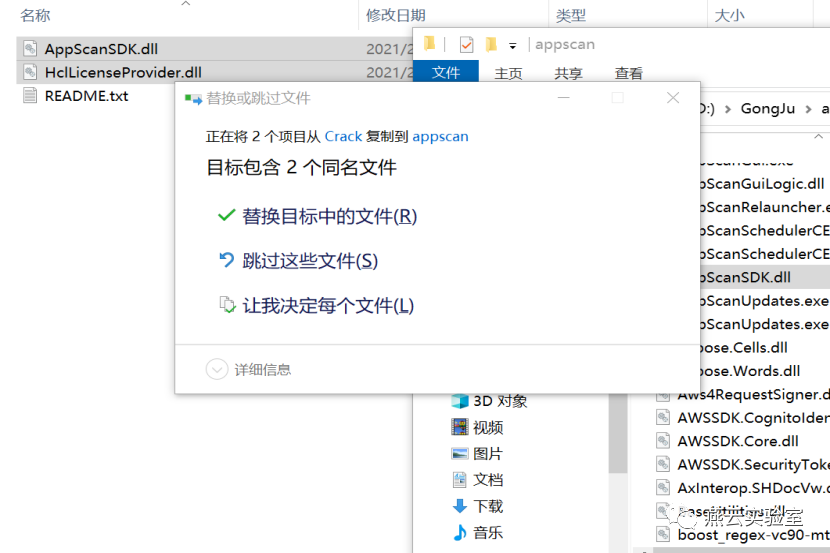The image size is (830, 553).
Task: Click the green checkmark replace icon
Action: (227, 215)
